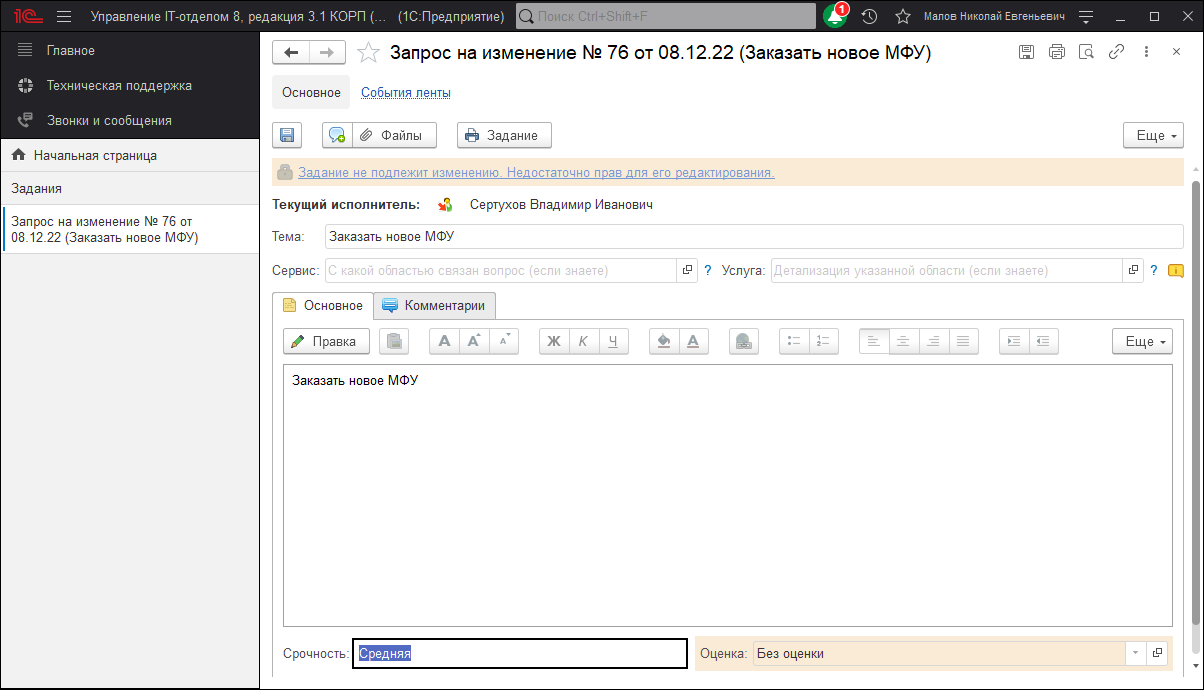Expand the top Еще menu
The height and width of the screenshot is (690, 1204).
coord(1153,135)
